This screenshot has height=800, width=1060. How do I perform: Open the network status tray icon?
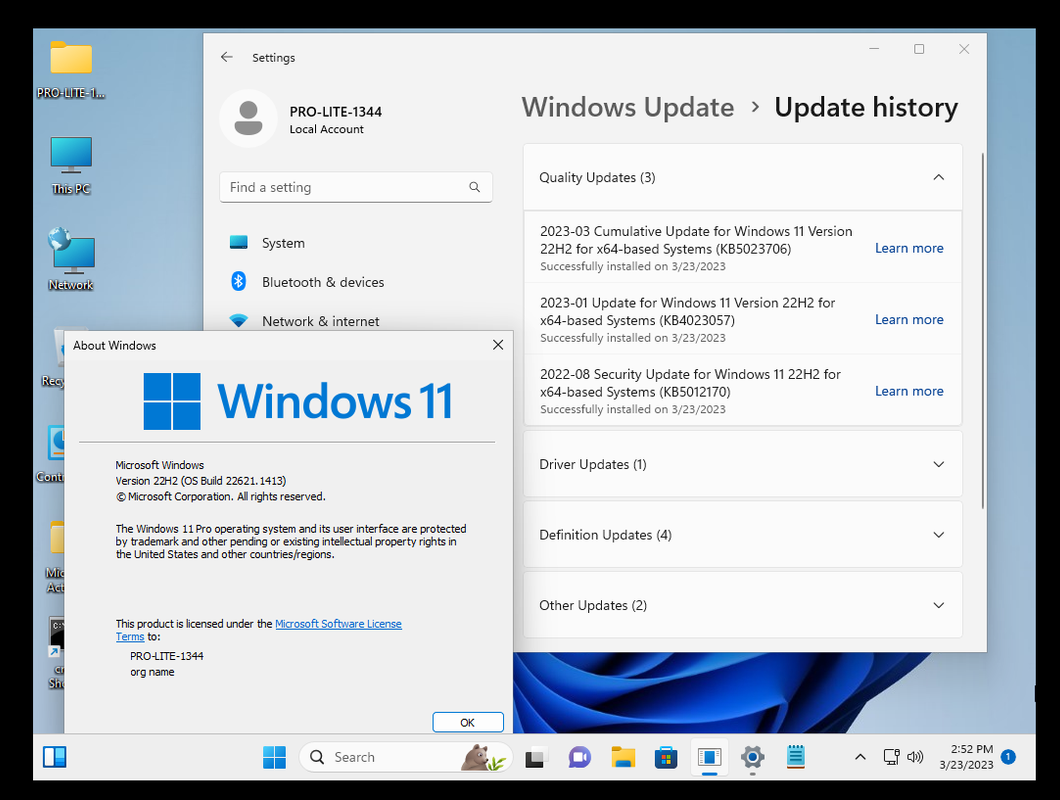pyautogui.click(x=892, y=757)
